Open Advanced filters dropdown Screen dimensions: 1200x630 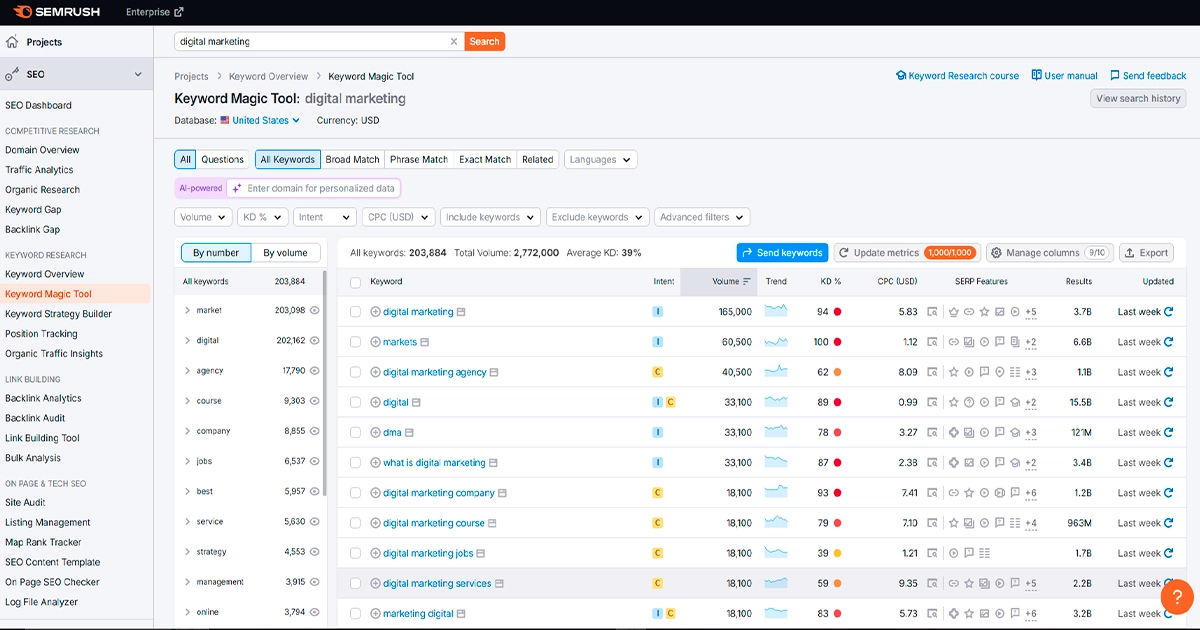[x=702, y=217]
